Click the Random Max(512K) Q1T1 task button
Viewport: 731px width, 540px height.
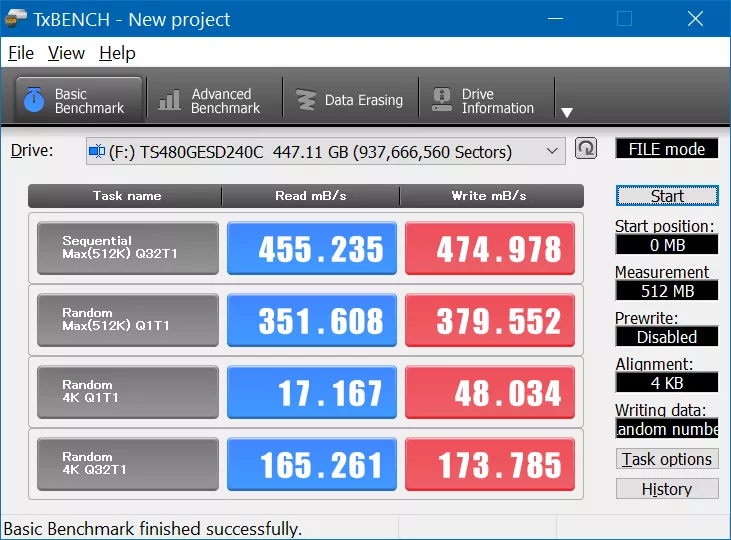[128, 319]
